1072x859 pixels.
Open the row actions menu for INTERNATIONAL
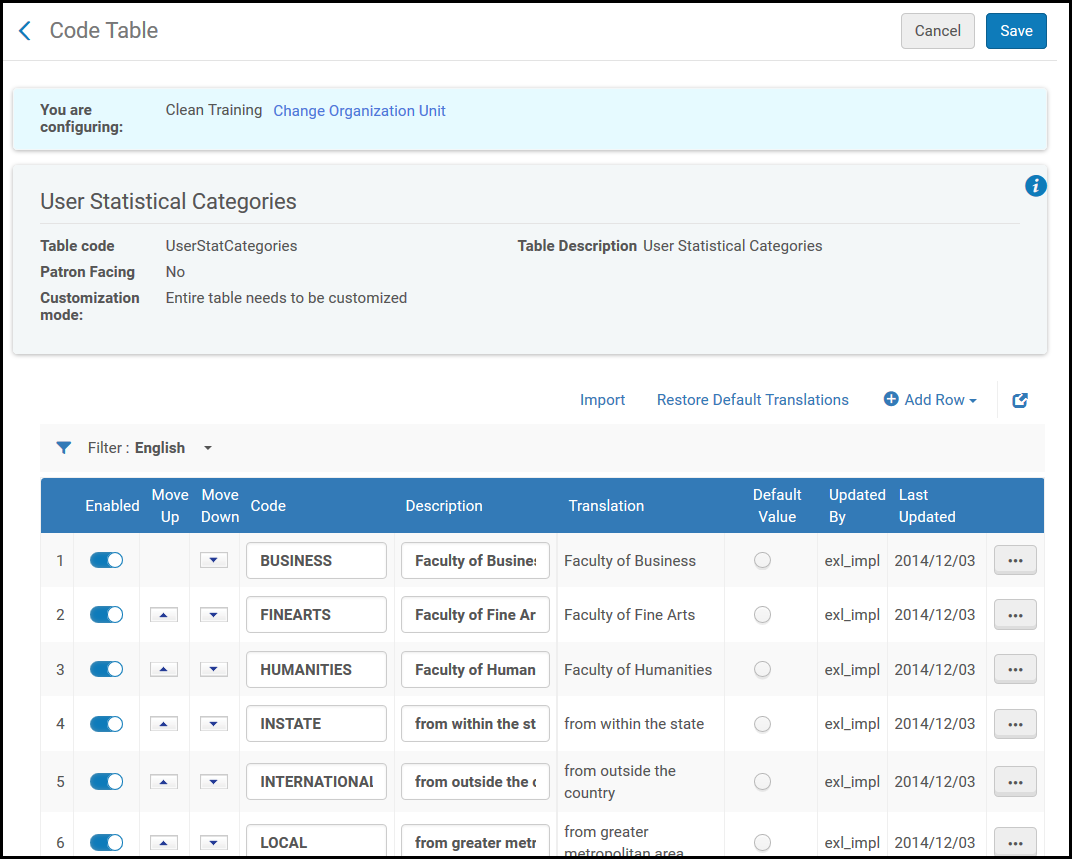(1015, 782)
